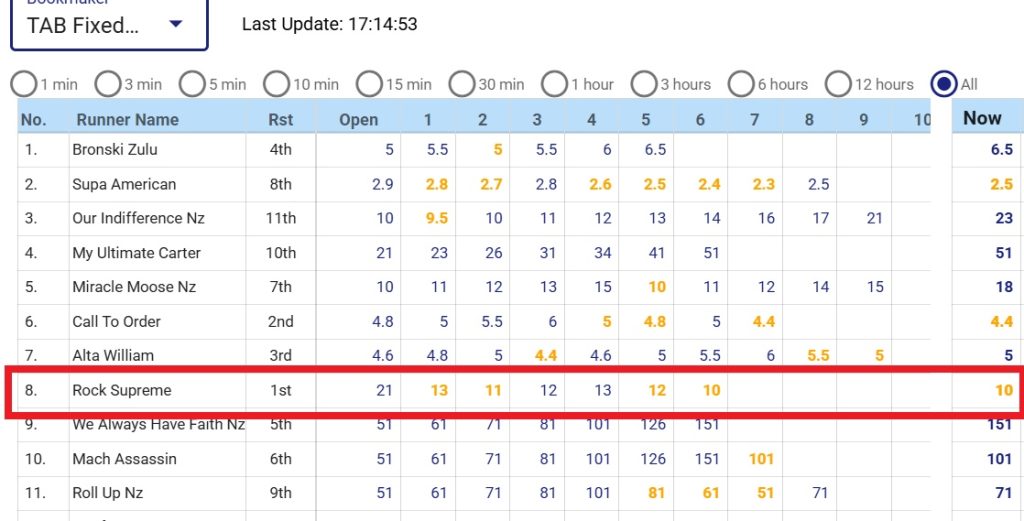1024x521 pixels.
Task: Click the Mach Assassin runner name
Action: point(124,459)
